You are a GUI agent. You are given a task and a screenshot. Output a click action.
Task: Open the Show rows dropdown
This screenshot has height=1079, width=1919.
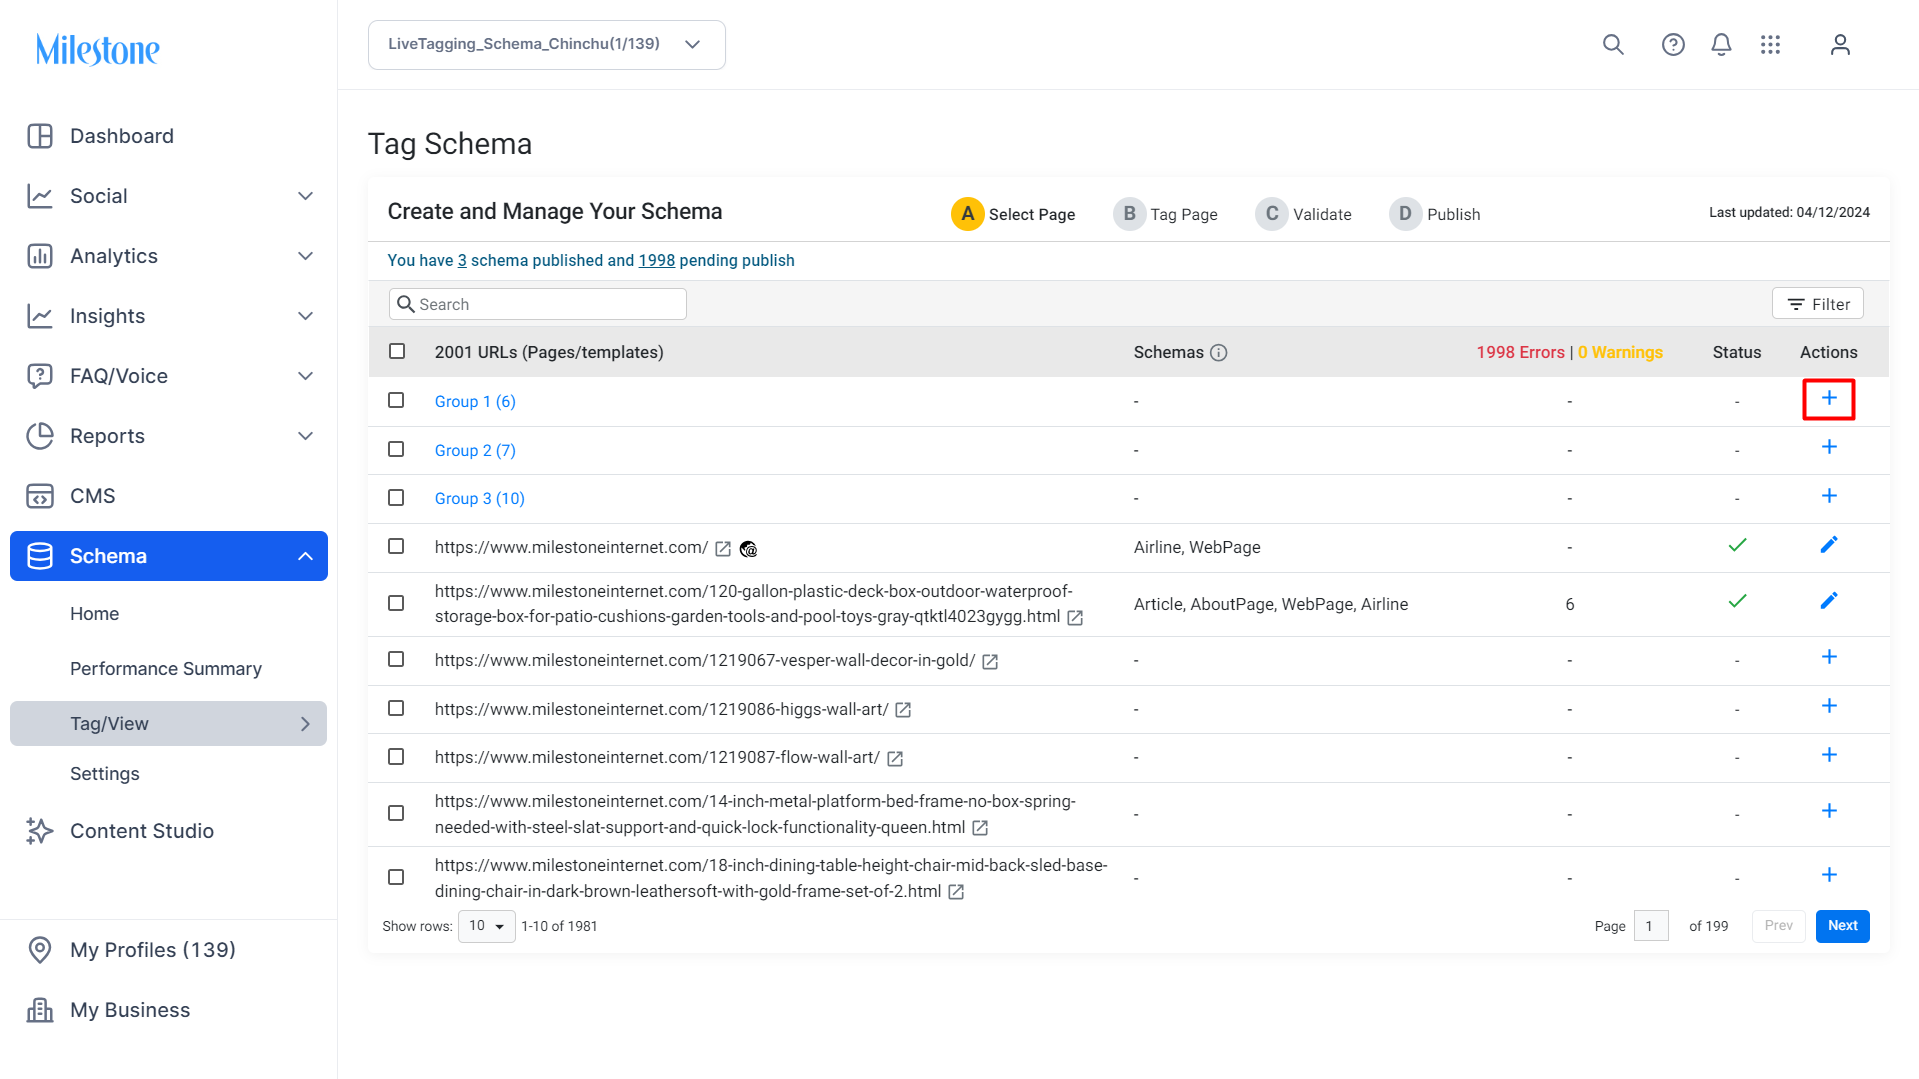point(487,926)
